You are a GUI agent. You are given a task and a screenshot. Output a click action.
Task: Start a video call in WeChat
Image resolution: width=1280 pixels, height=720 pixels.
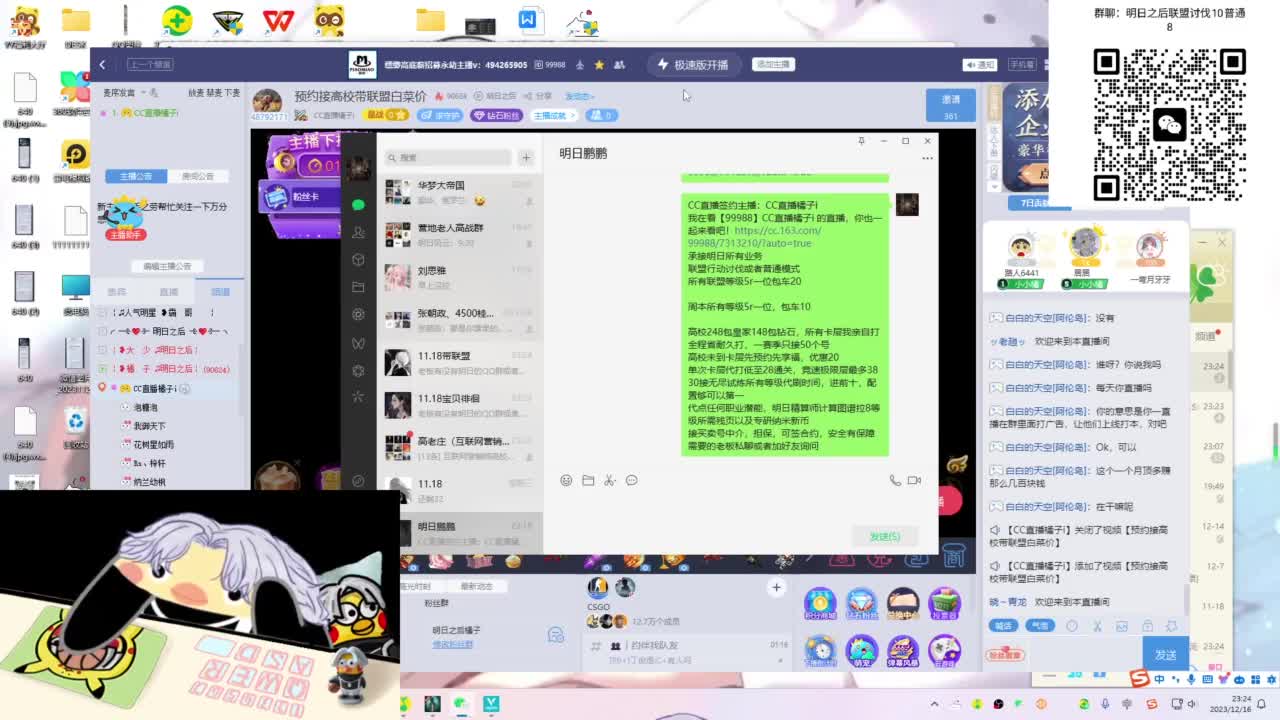(914, 481)
